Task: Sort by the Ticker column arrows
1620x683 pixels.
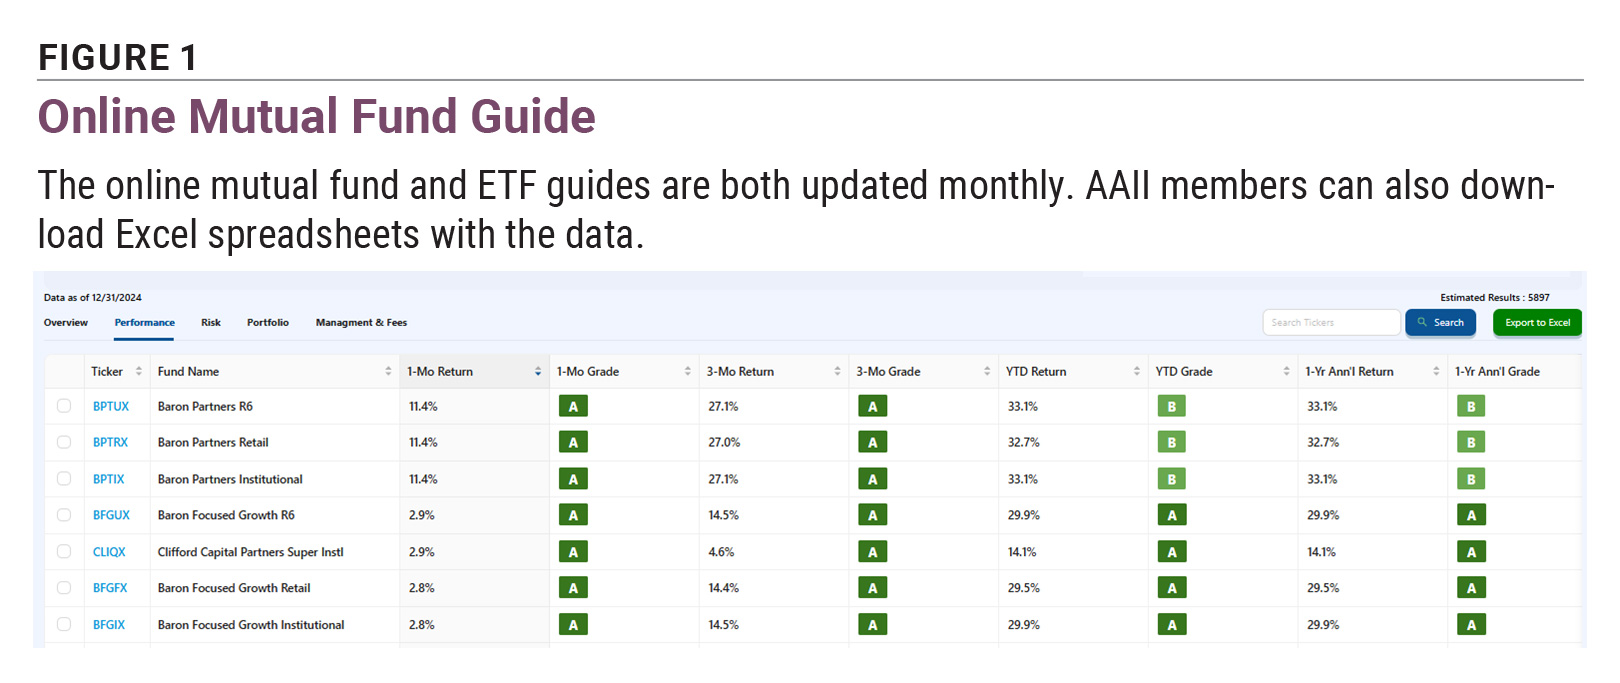Action: pyautogui.click(x=139, y=372)
